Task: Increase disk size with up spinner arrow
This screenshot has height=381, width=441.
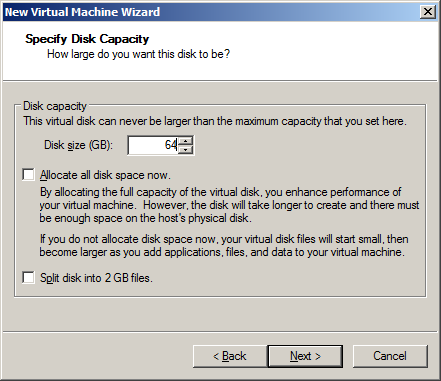Action: tap(185, 141)
